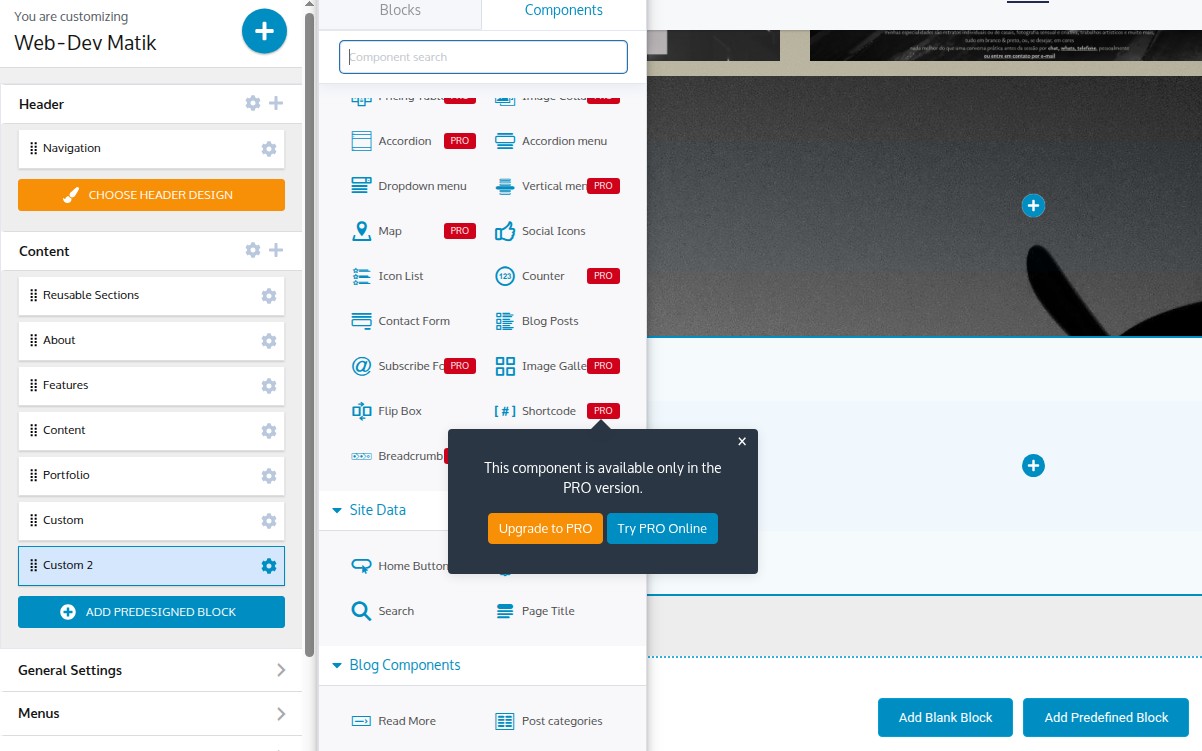Switch to the Blocks tab
The height and width of the screenshot is (751, 1202).
coord(400,11)
